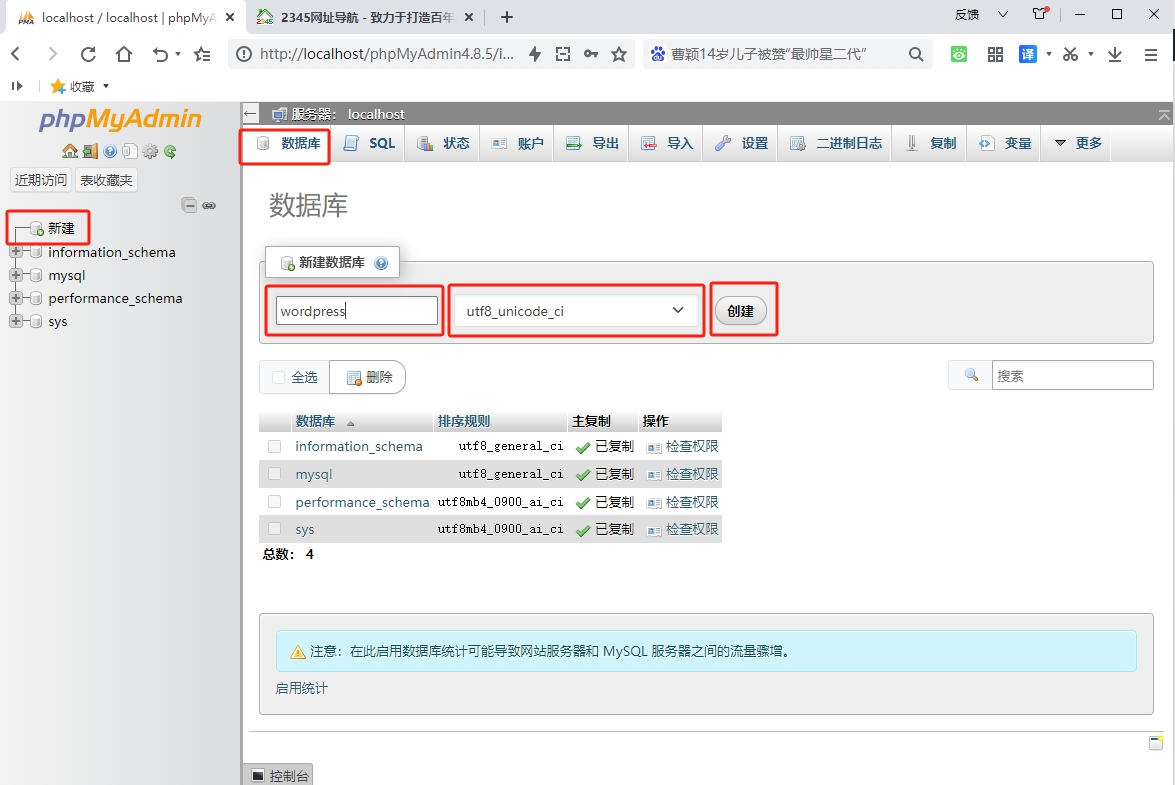Viewport: 1175px width, 785px height.
Task: Open the utf8_unicode_ci collation dropdown
Action: click(x=576, y=311)
